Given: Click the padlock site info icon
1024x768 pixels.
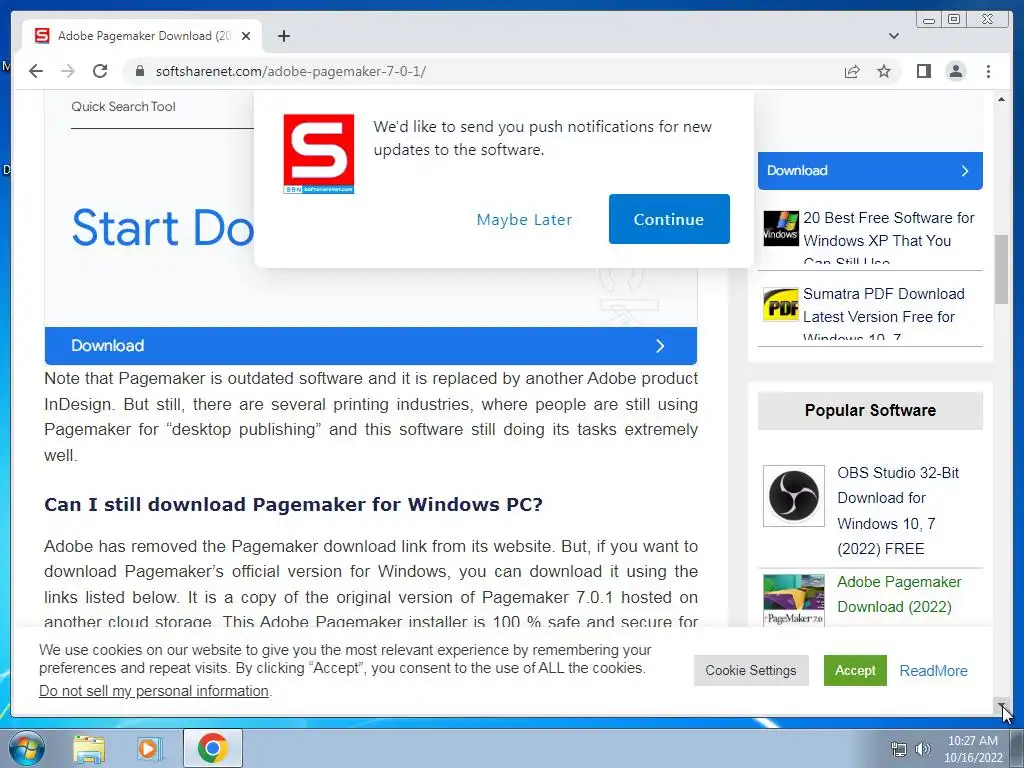Looking at the screenshot, I should tap(139, 71).
